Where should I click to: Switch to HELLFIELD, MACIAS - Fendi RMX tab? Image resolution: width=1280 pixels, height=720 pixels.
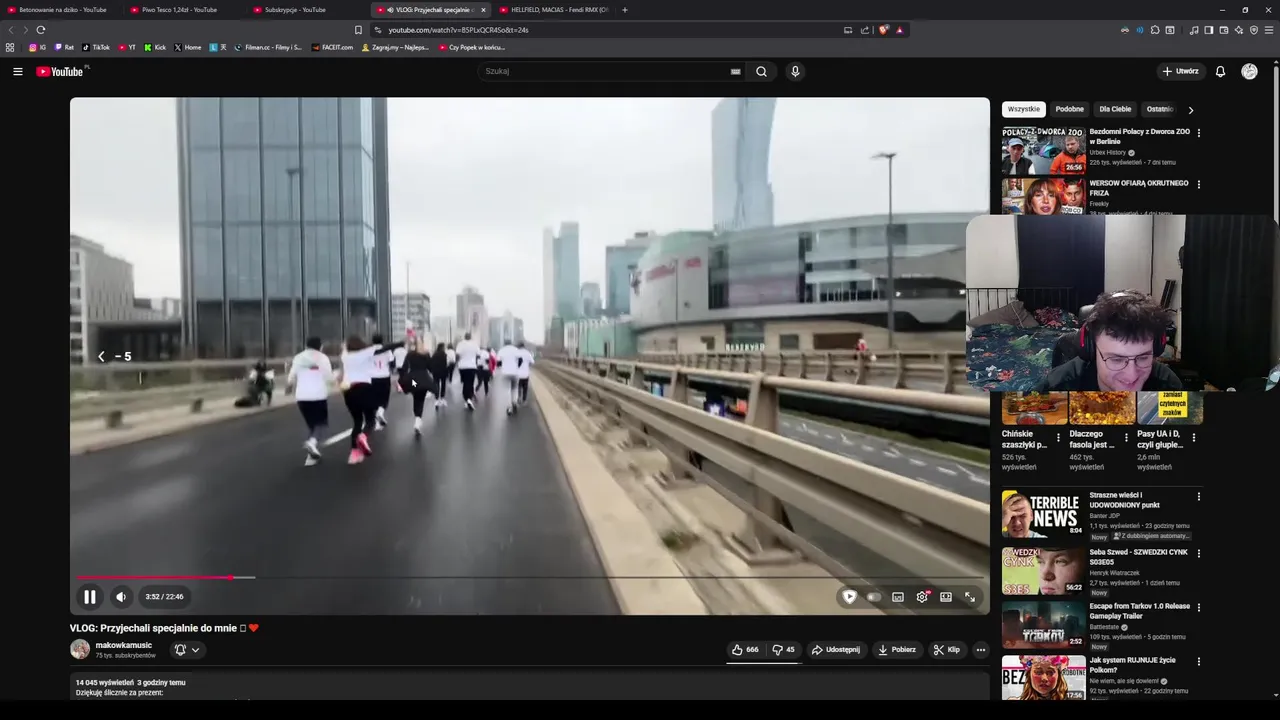553,10
